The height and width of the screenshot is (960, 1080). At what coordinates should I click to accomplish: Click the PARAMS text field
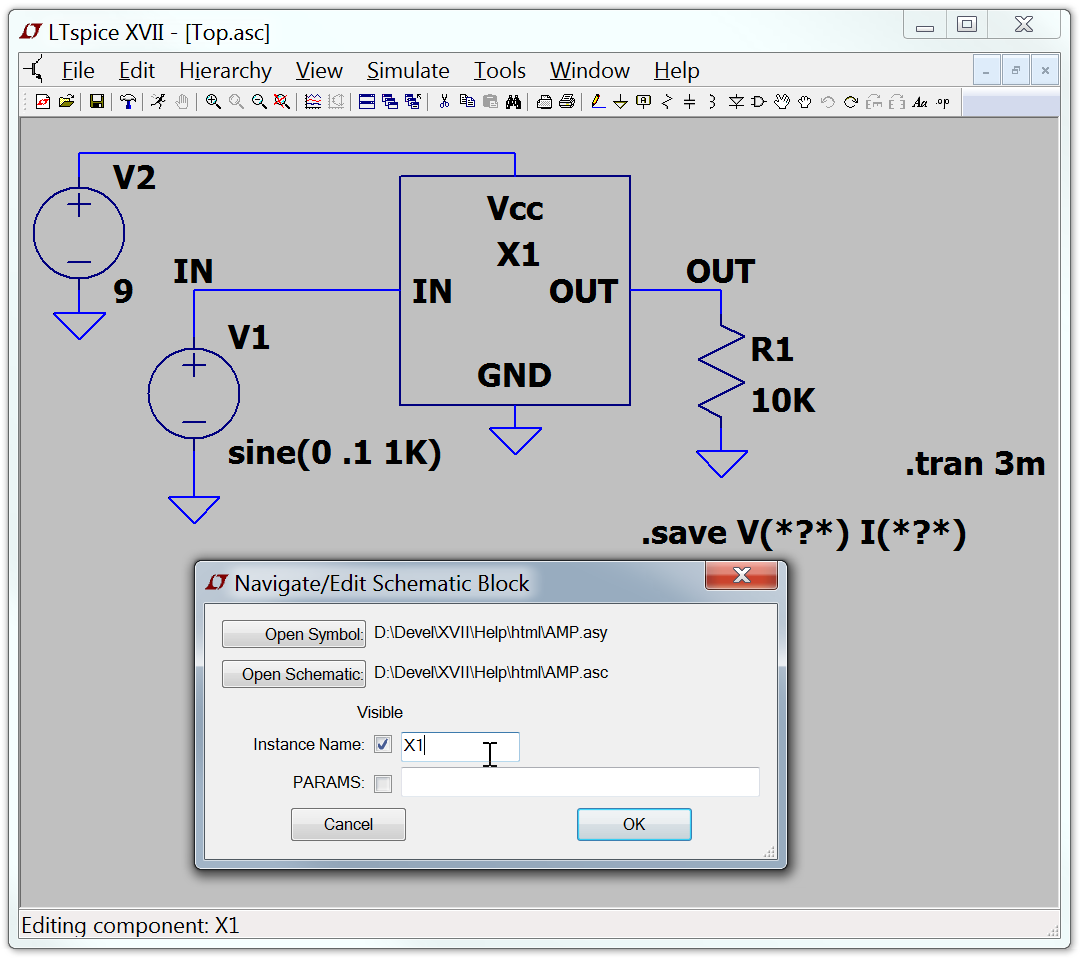pos(580,782)
